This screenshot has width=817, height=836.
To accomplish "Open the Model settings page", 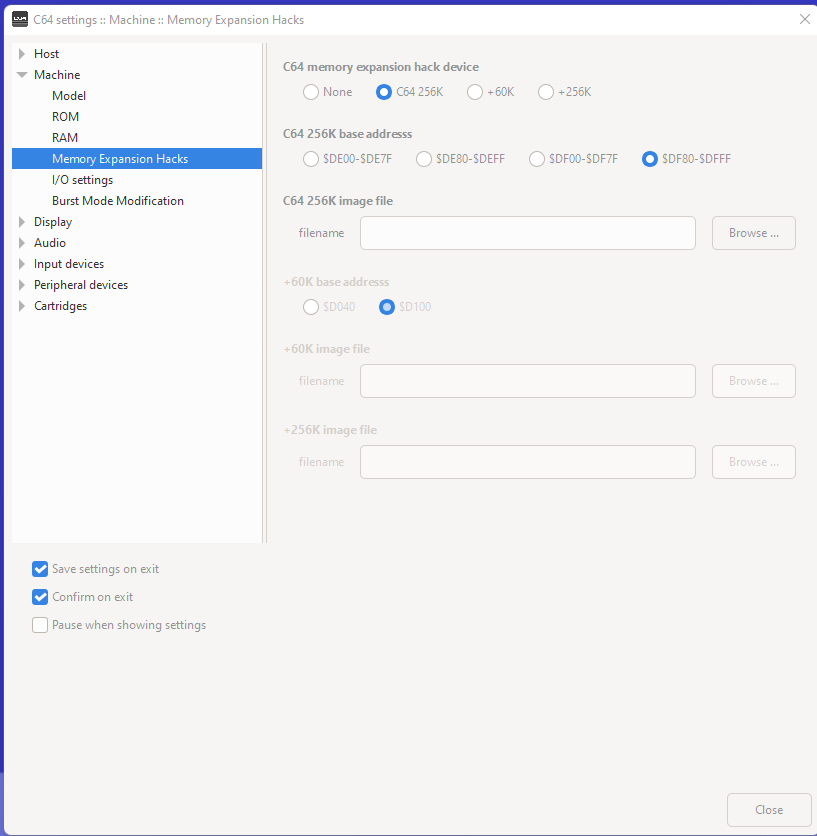I will pos(69,96).
